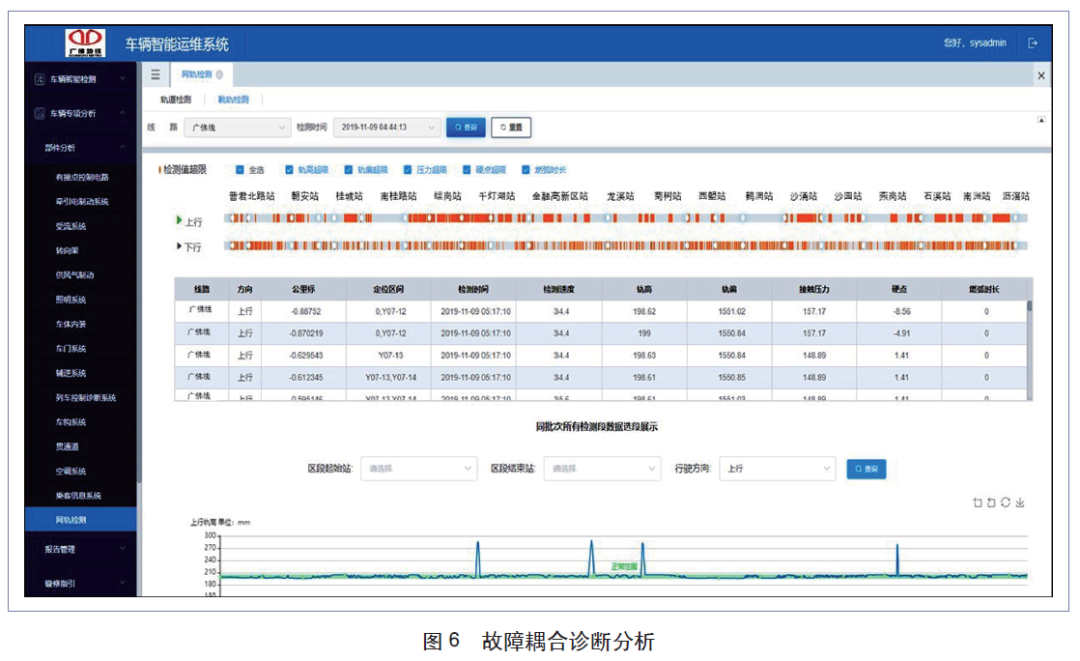Switch to the 靴轨检测 tab
The image size is (1080, 661).
[x=233, y=100]
